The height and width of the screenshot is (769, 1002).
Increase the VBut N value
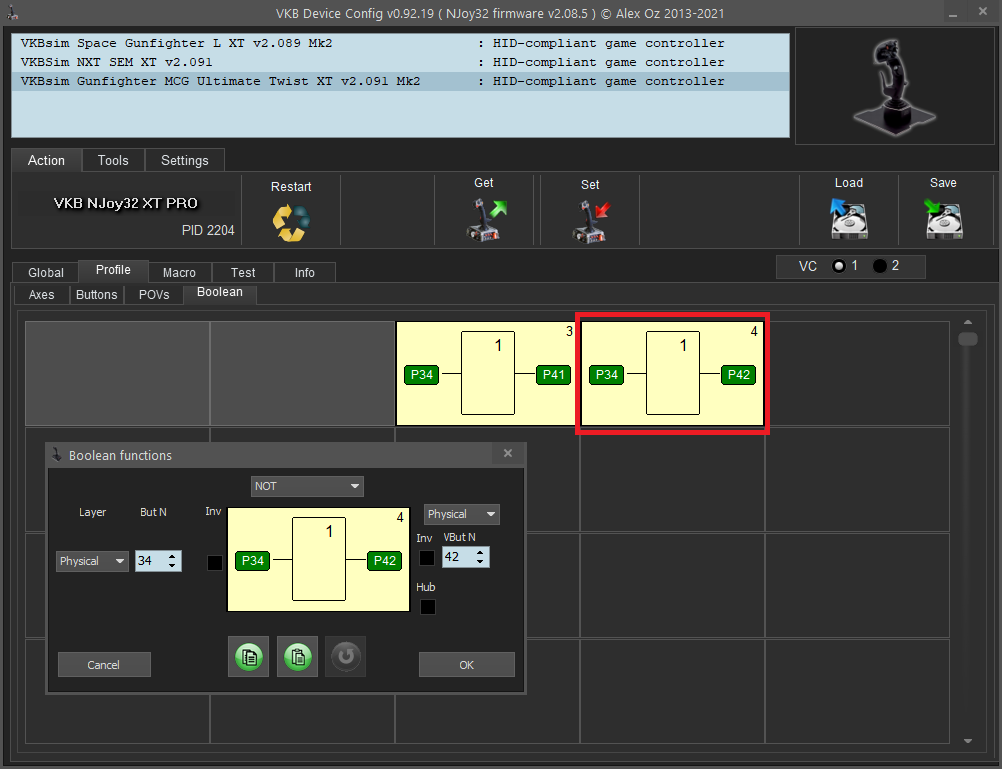tap(480, 552)
